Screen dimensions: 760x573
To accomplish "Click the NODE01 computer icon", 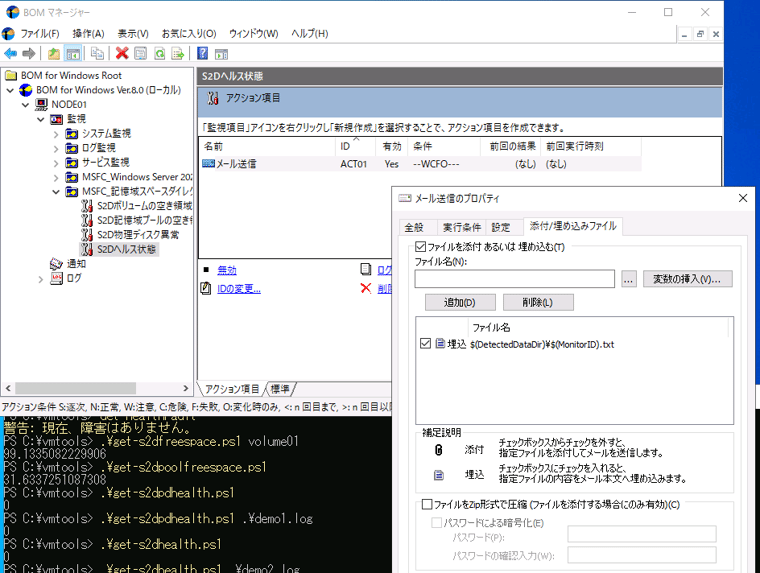I will [42, 104].
